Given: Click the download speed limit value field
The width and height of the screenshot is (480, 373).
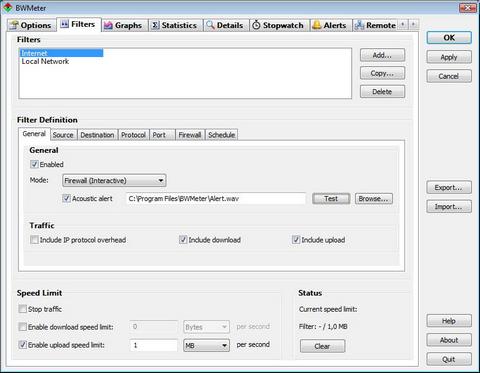Looking at the screenshot, I should pyautogui.click(x=154, y=327).
